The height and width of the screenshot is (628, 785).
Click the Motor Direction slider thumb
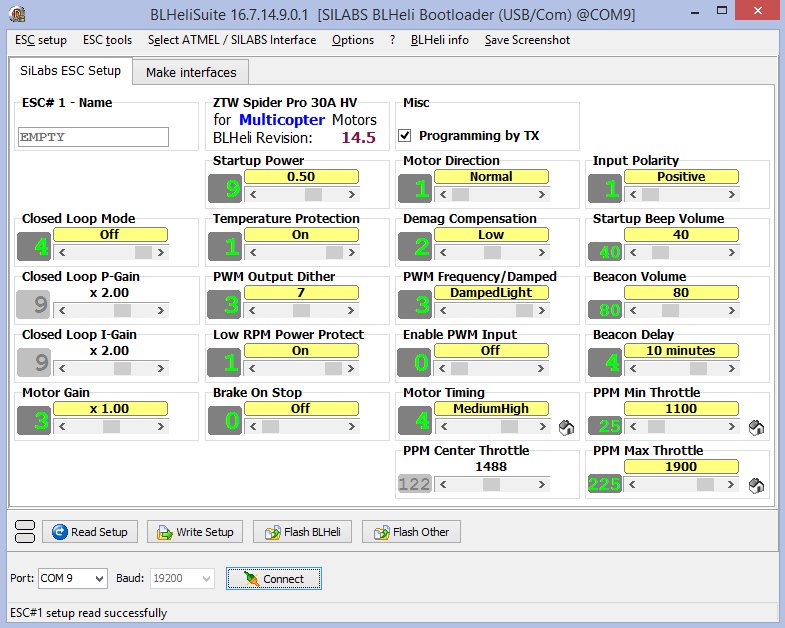[x=461, y=194]
